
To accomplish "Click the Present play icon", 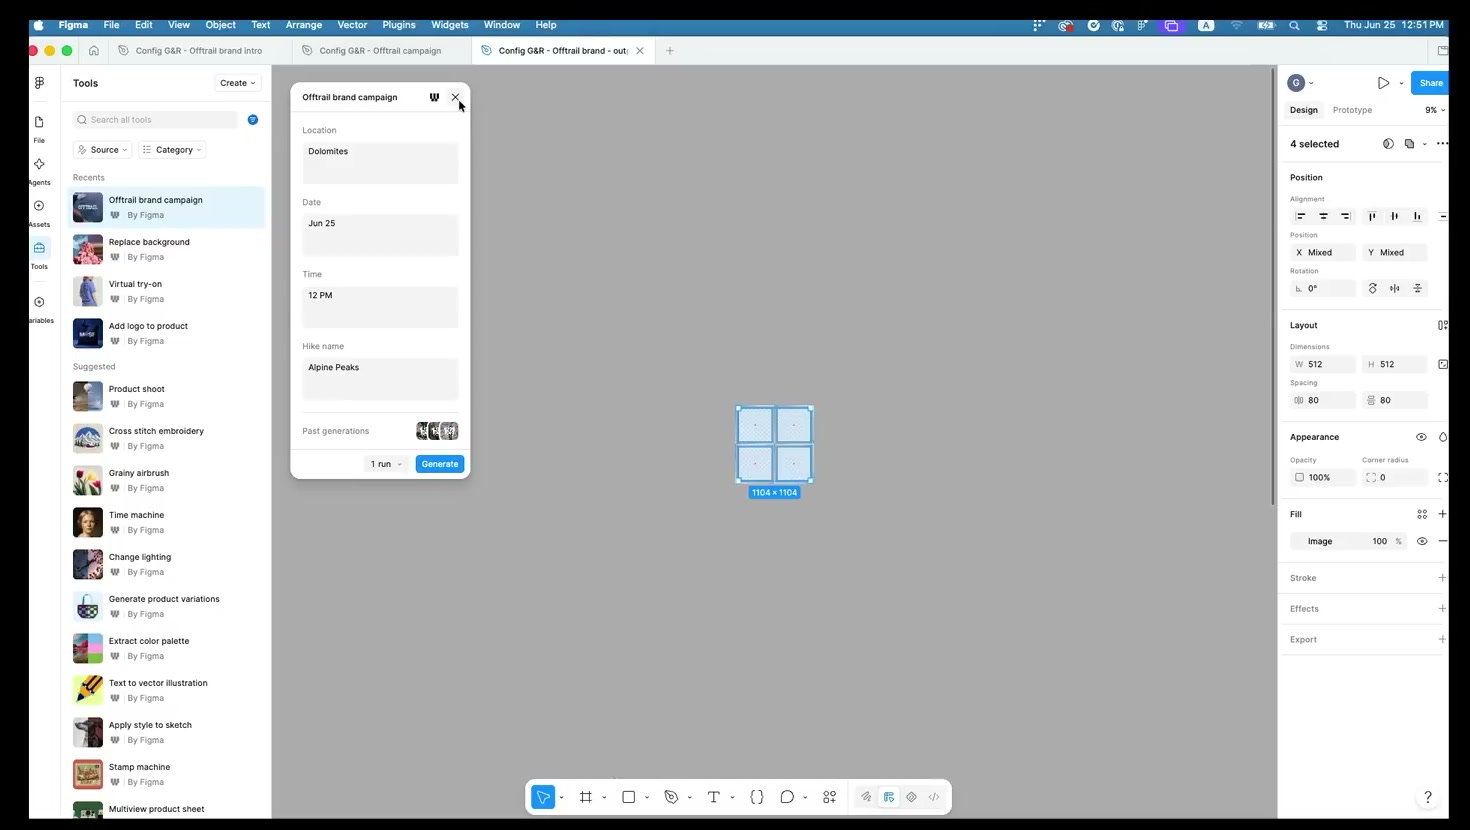I will [1383, 83].
